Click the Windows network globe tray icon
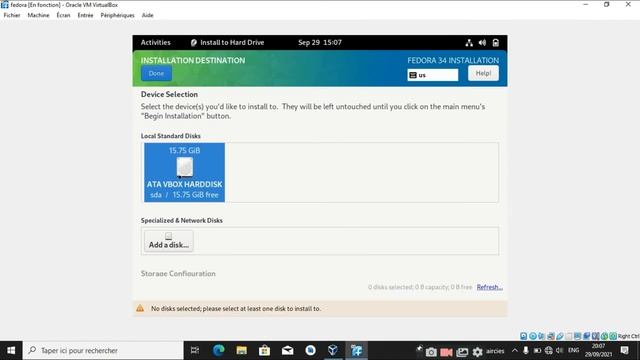 (549, 351)
